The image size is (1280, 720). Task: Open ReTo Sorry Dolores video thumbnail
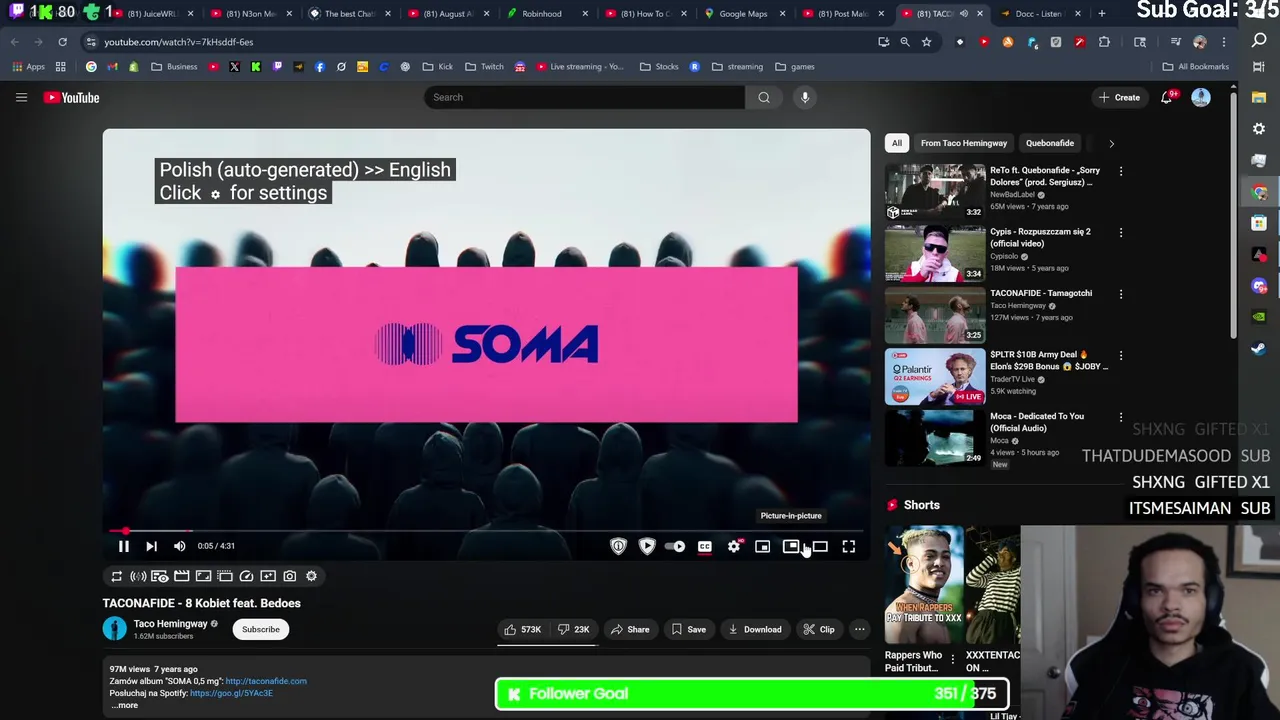[x=935, y=191]
